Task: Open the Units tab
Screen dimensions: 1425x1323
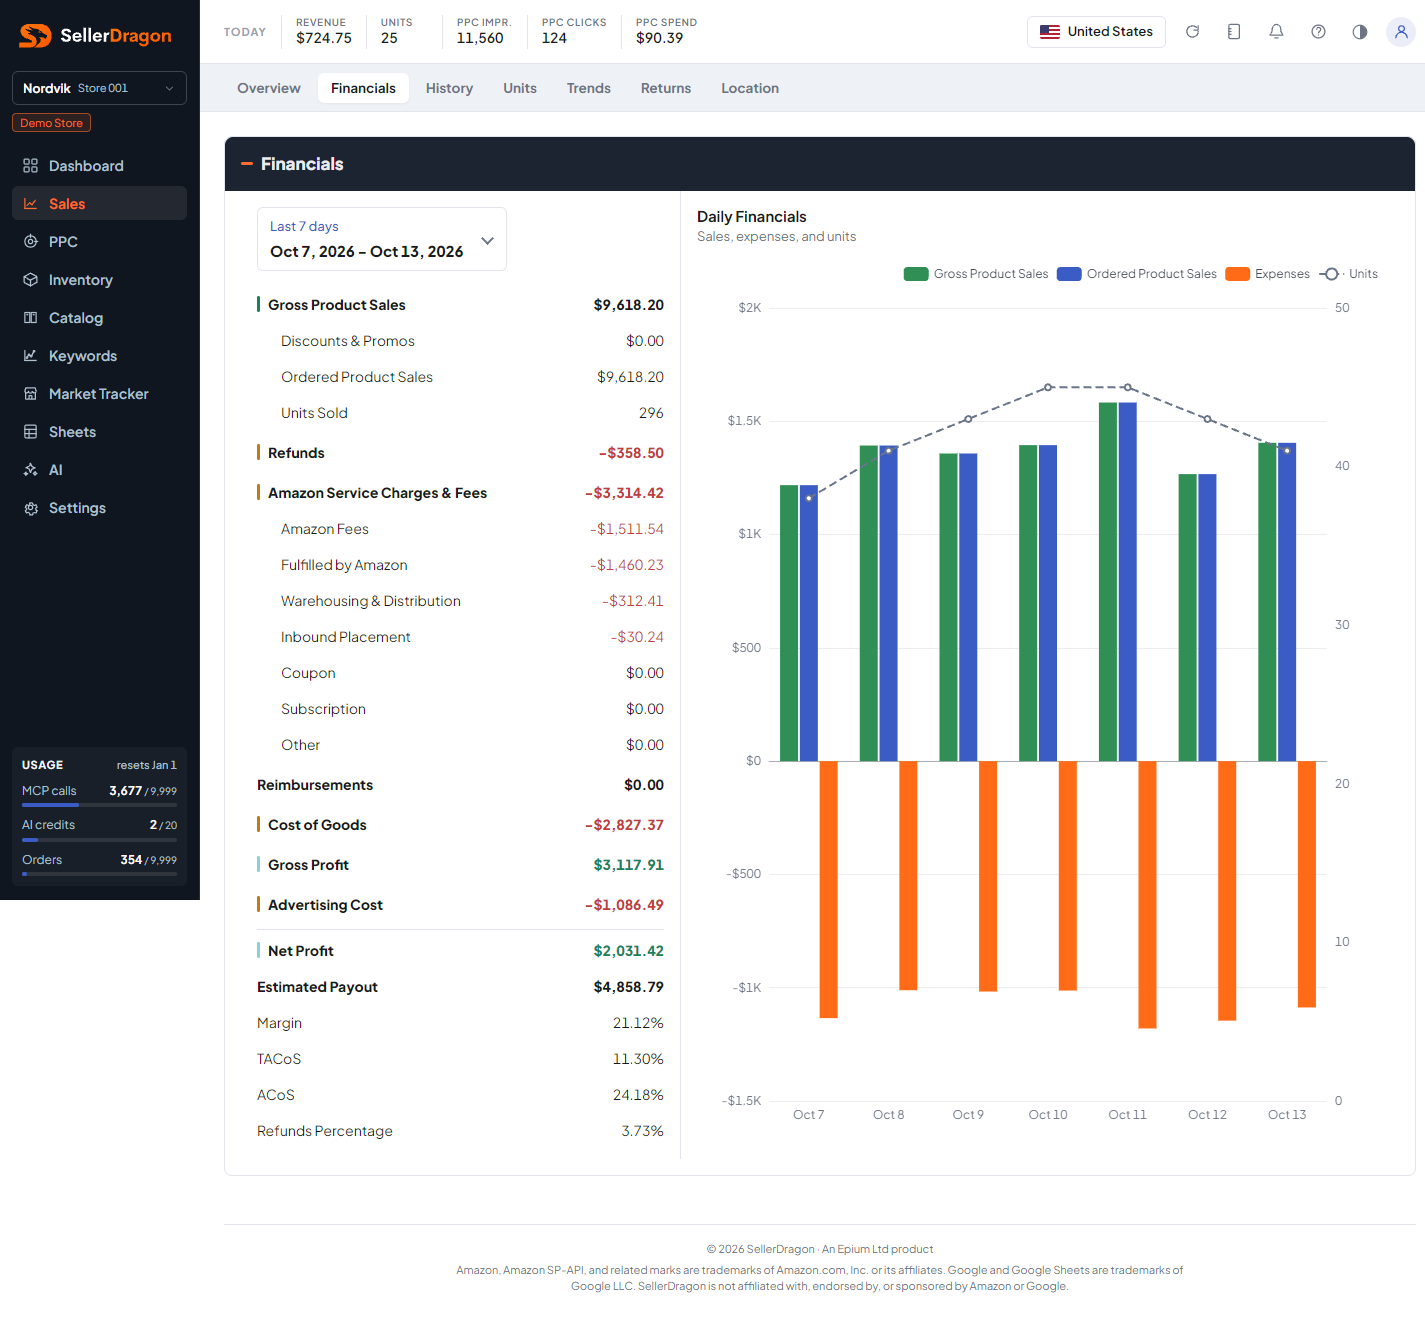Action: pyautogui.click(x=520, y=88)
